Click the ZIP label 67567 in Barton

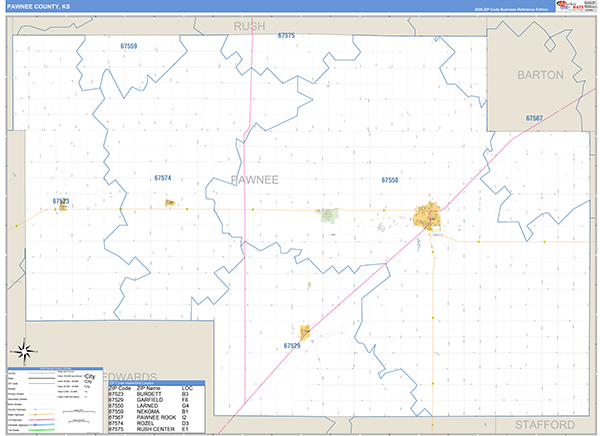(534, 118)
